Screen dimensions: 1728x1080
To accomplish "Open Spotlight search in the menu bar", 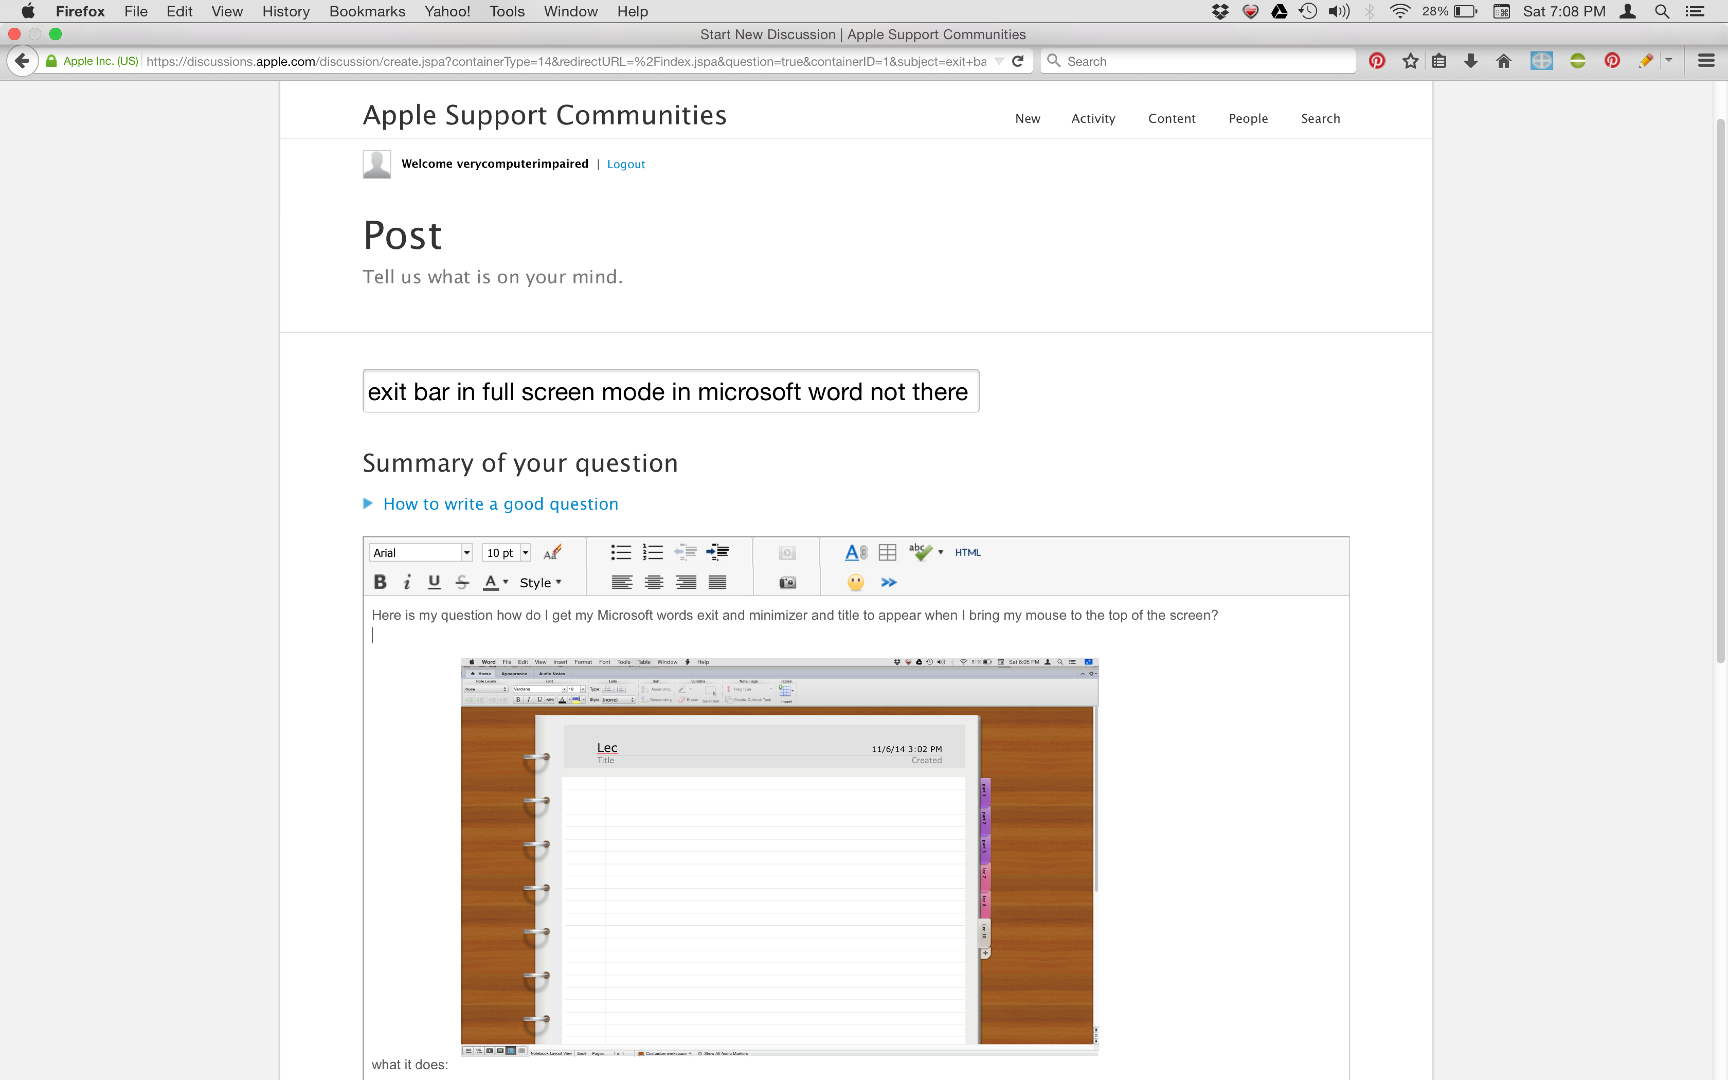I will pos(1662,11).
